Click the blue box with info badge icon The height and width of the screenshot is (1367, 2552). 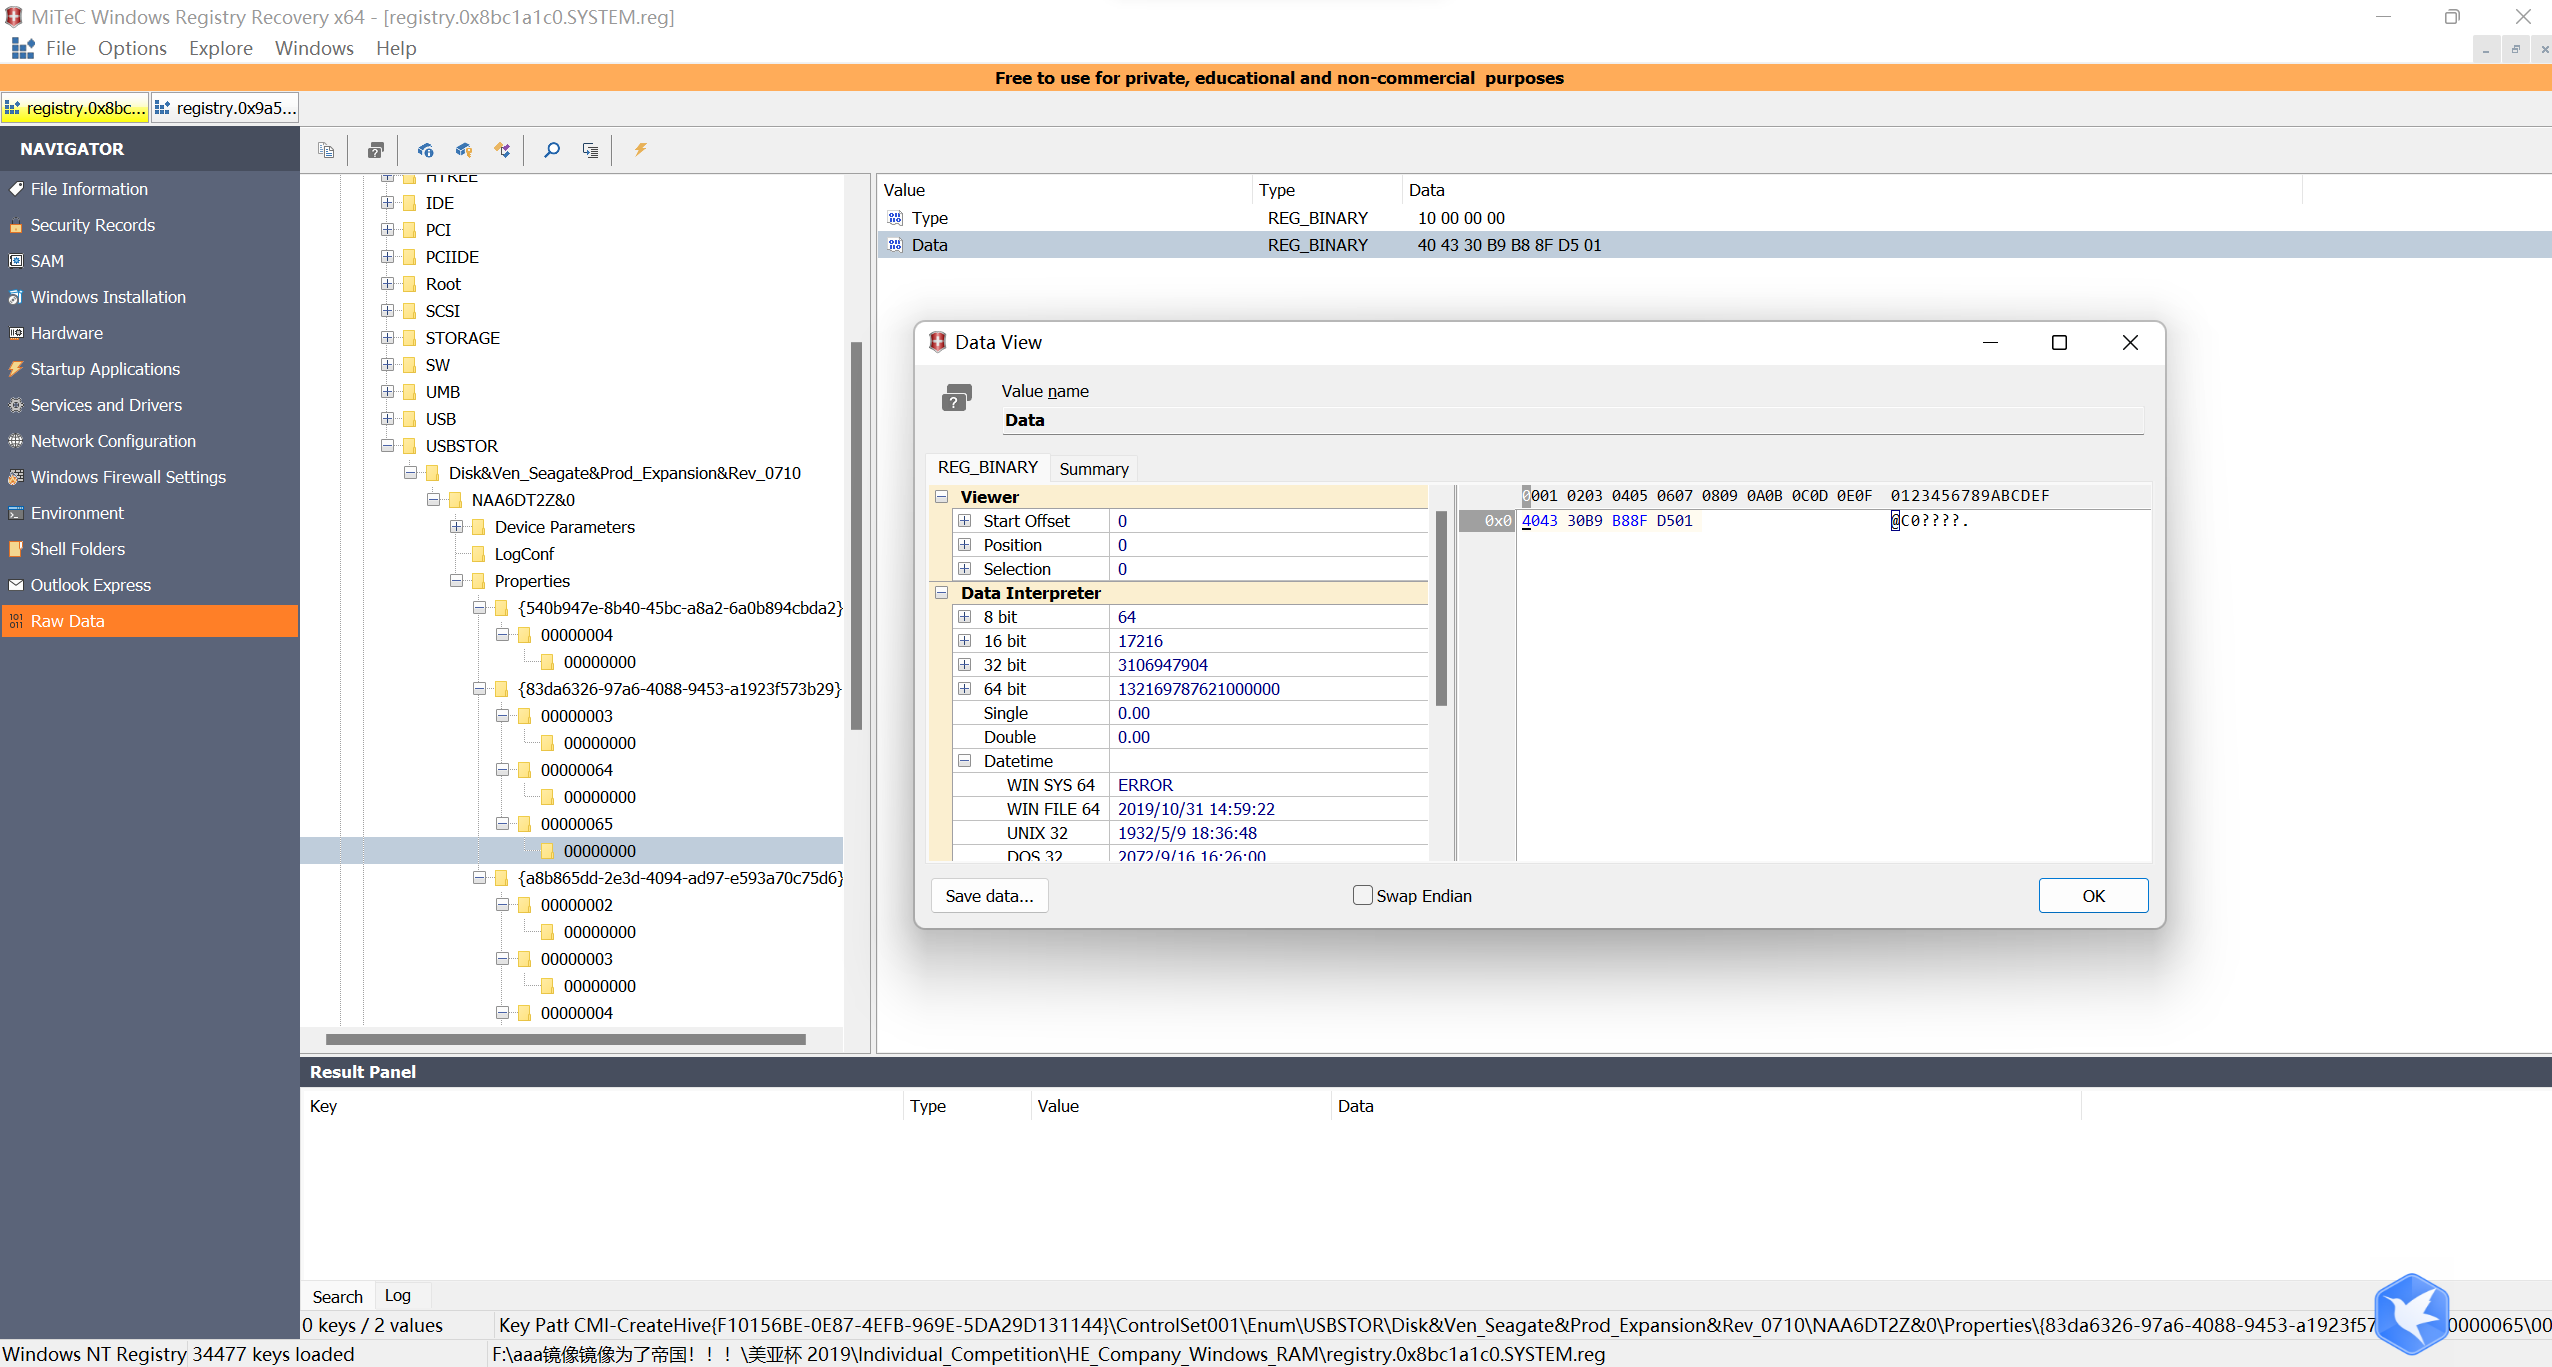tap(425, 150)
